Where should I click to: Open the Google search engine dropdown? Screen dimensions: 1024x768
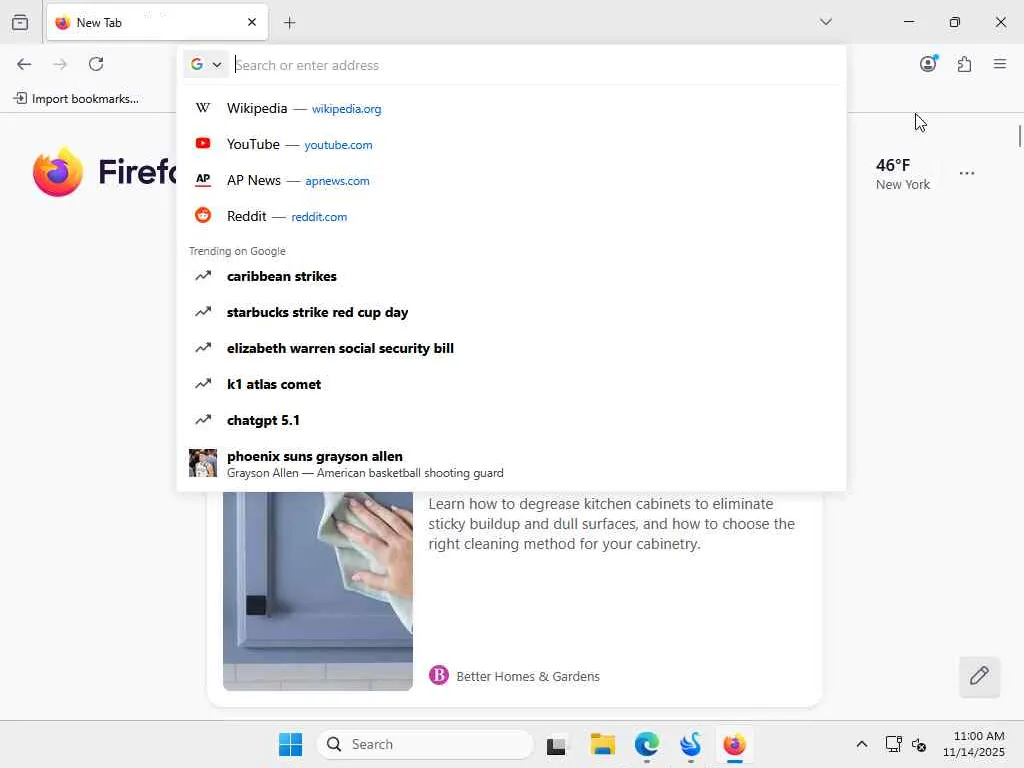click(206, 65)
